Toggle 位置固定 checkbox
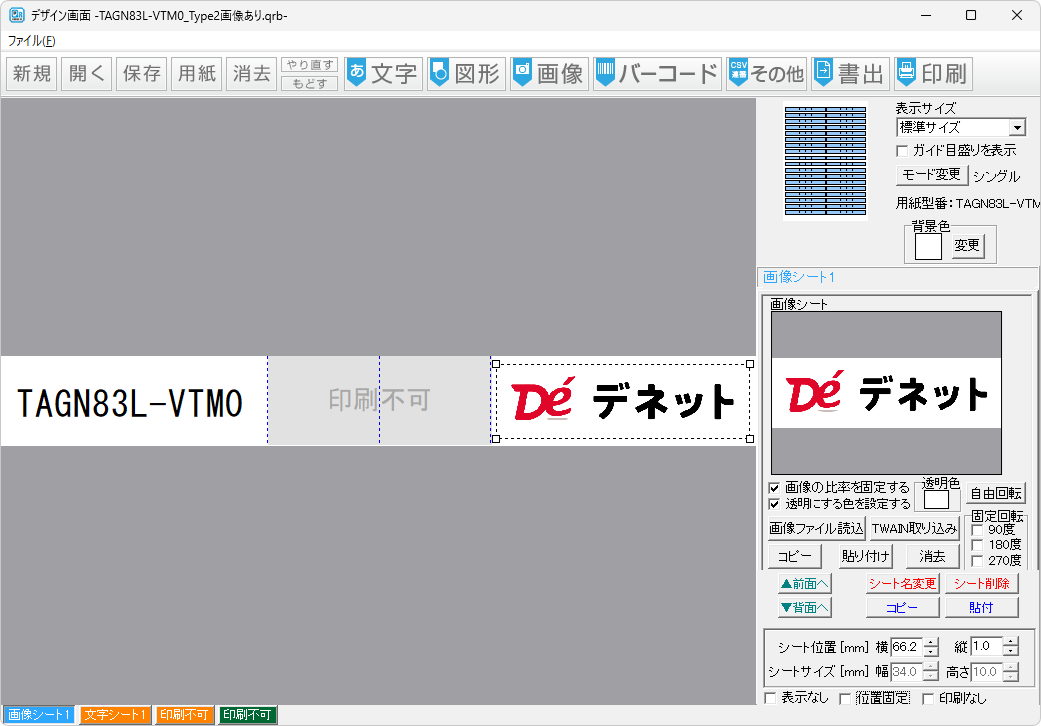 pyautogui.click(x=845, y=698)
